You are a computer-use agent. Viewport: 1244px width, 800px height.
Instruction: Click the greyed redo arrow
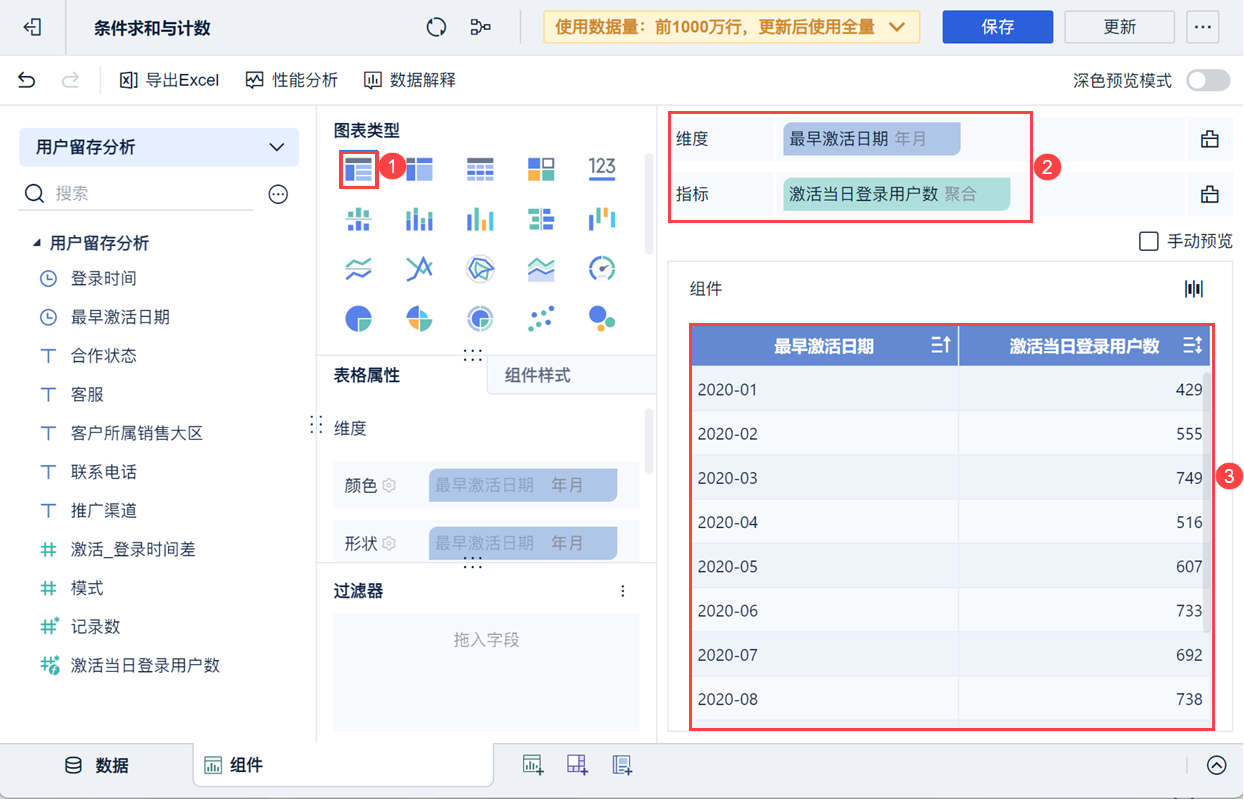click(x=70, y=80)
